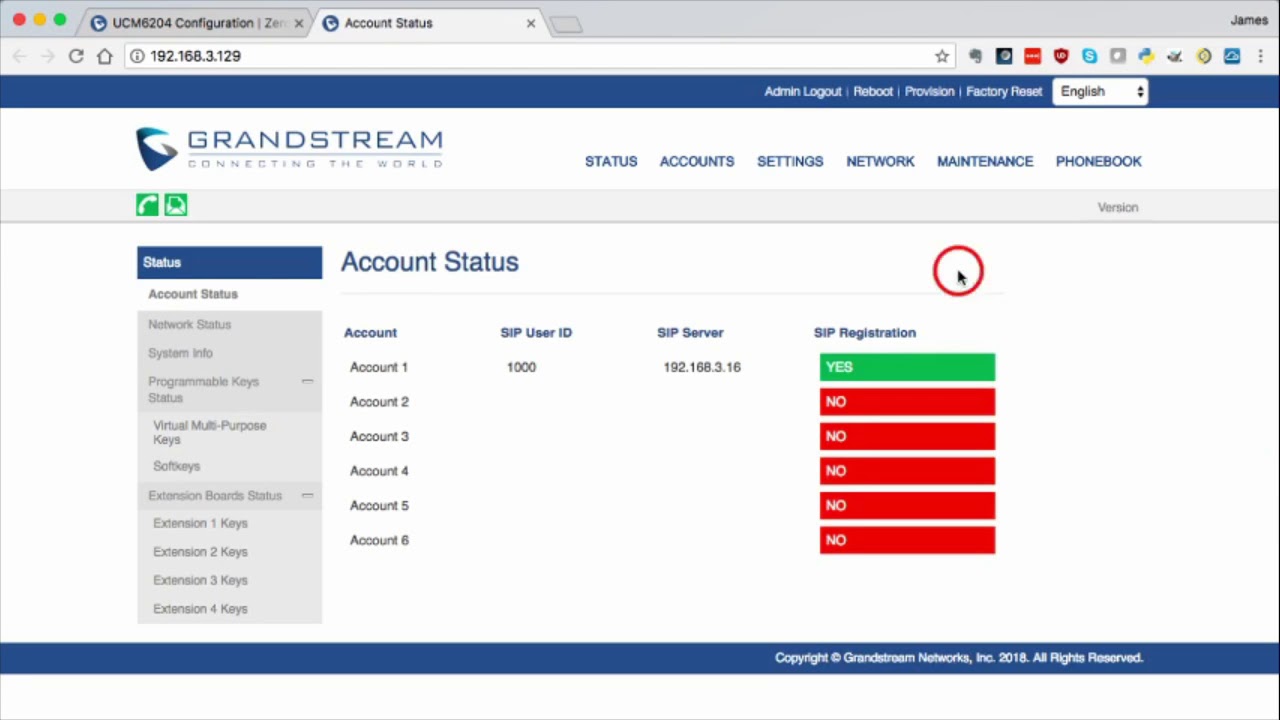View site info icon in address bar
Viewport: 1280px width, 720px height.
pyautogui.click(x=137, y=56)
